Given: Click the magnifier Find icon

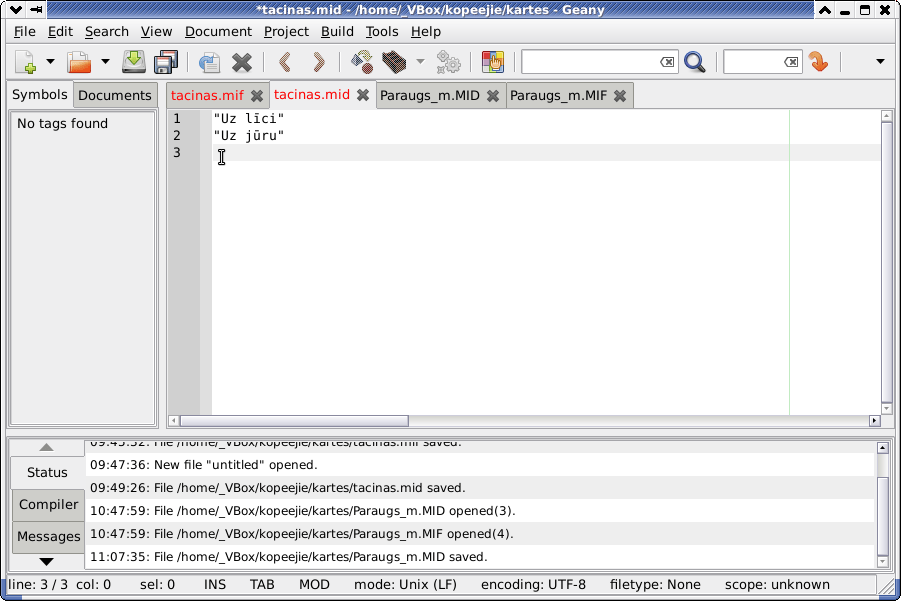Looking at the screenshot, I should pos(695,62).
